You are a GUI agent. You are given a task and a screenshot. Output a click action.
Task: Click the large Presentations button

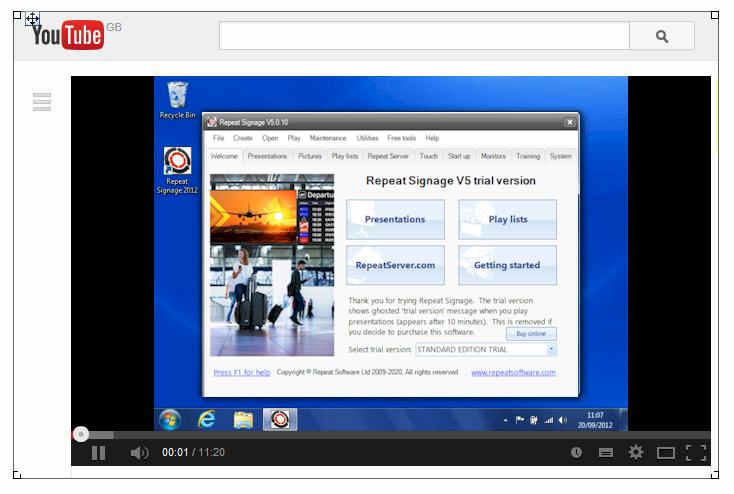click(395, 219)
